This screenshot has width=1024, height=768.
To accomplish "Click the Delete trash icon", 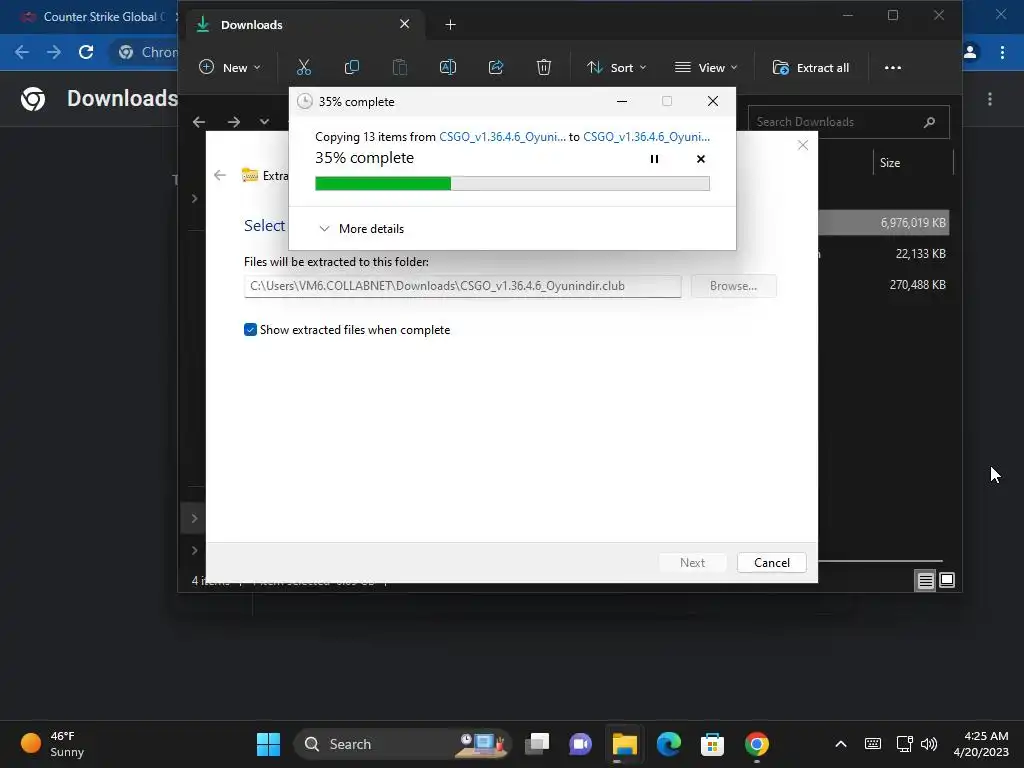I will pyautogui.click(x=543, y=67).
